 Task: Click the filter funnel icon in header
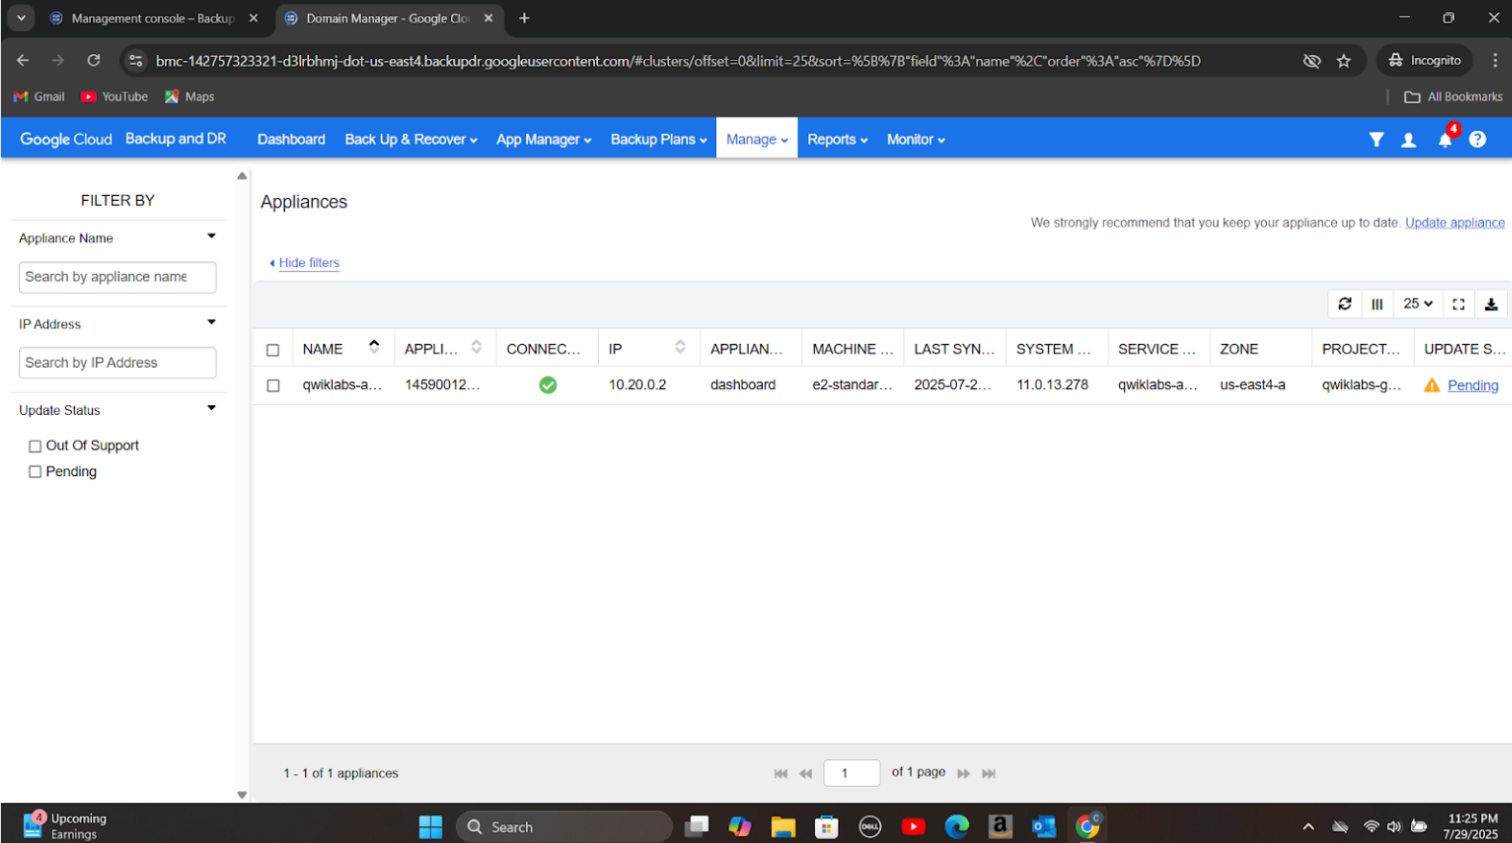pyautogui.click(x=1376, y=140)
